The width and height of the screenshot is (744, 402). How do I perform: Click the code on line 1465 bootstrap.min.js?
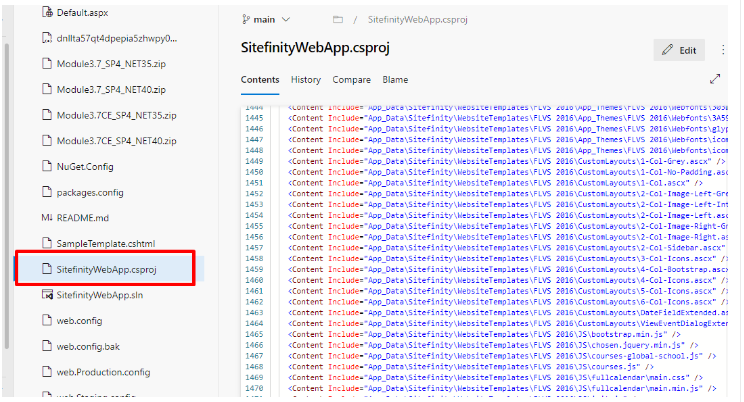coord(484,334)
